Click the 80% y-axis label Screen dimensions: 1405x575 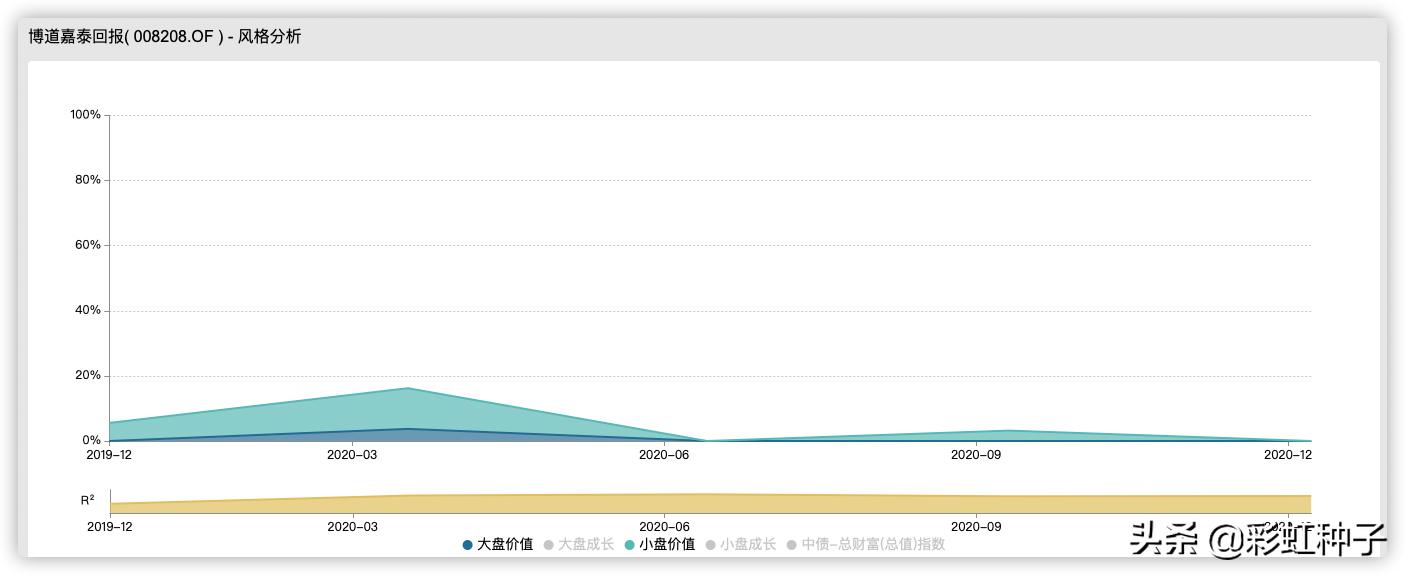(88, 180)
